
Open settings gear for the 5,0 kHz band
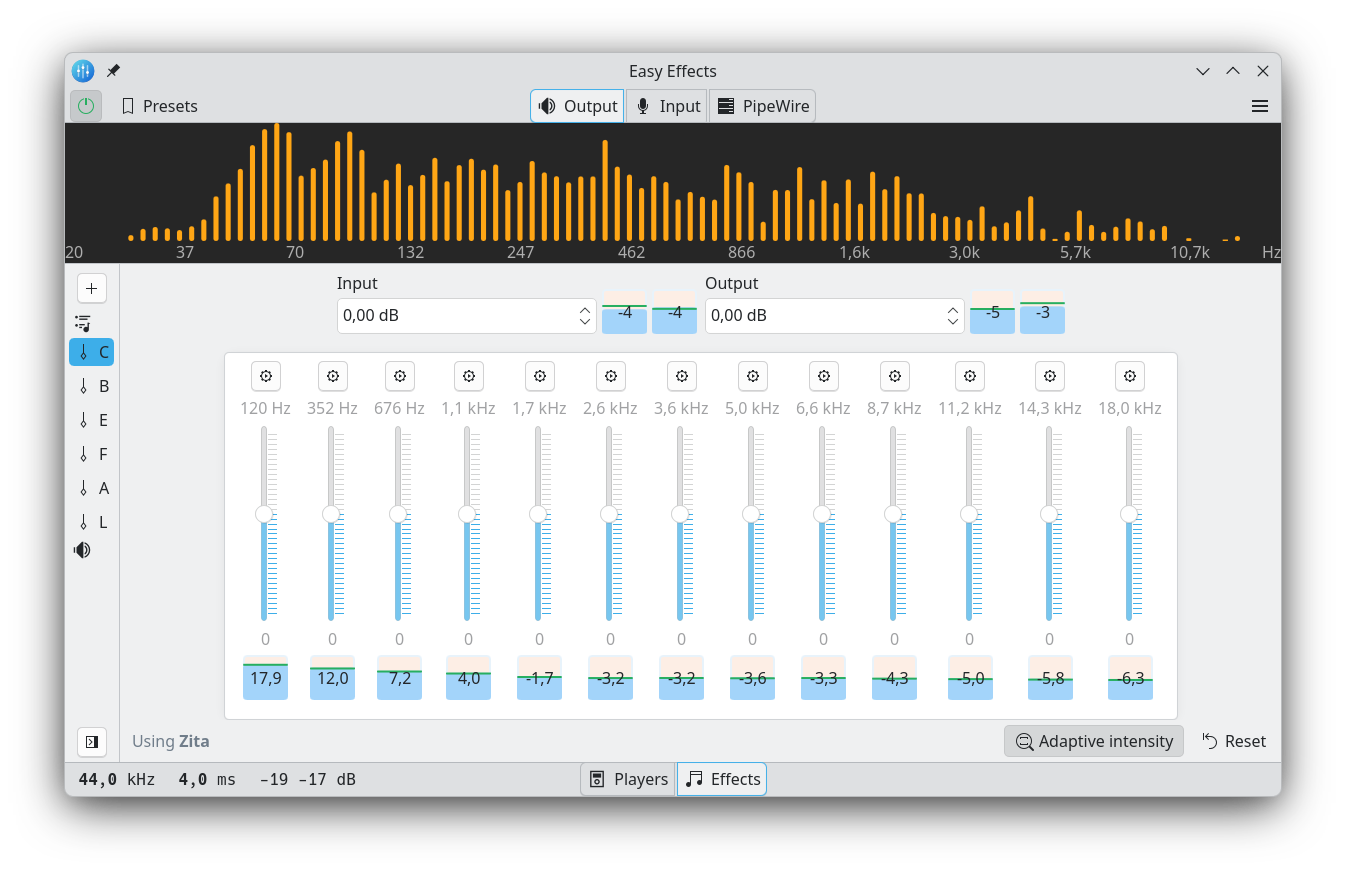click(x=752, y=376)
